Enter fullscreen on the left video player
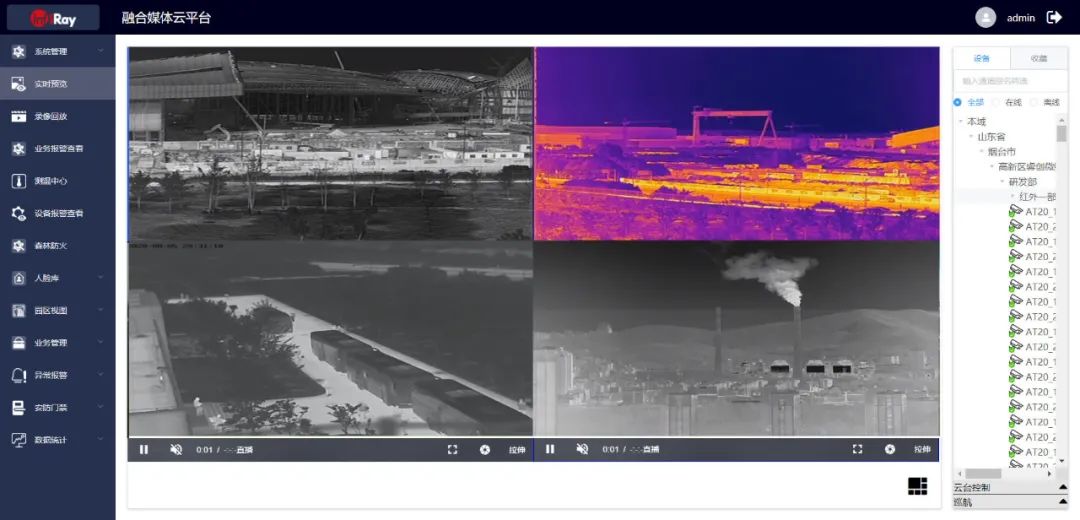The height and width of the screenshot is (520, 1080). (452, 450)
